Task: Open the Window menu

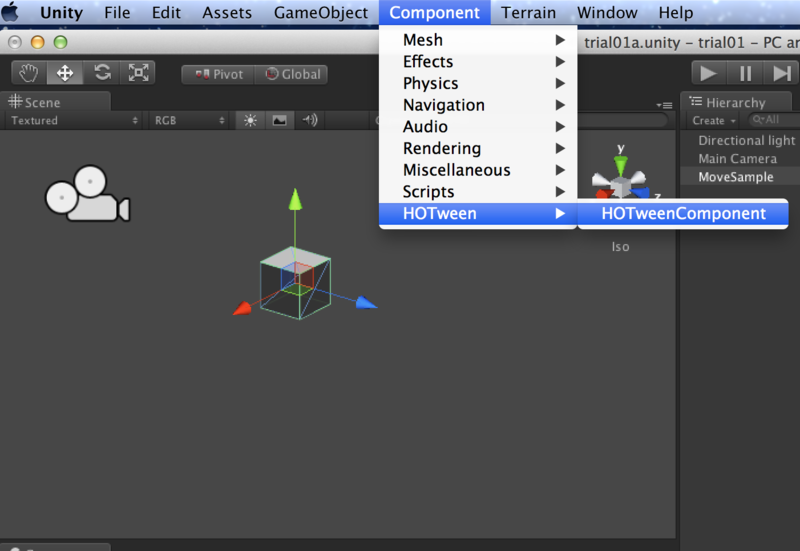Action: click(607, 12)
